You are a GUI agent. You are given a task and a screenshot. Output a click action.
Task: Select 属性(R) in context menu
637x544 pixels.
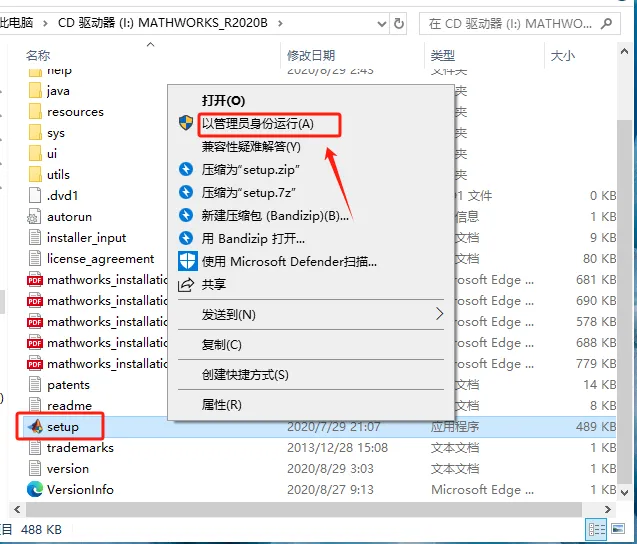pos(222,404)
